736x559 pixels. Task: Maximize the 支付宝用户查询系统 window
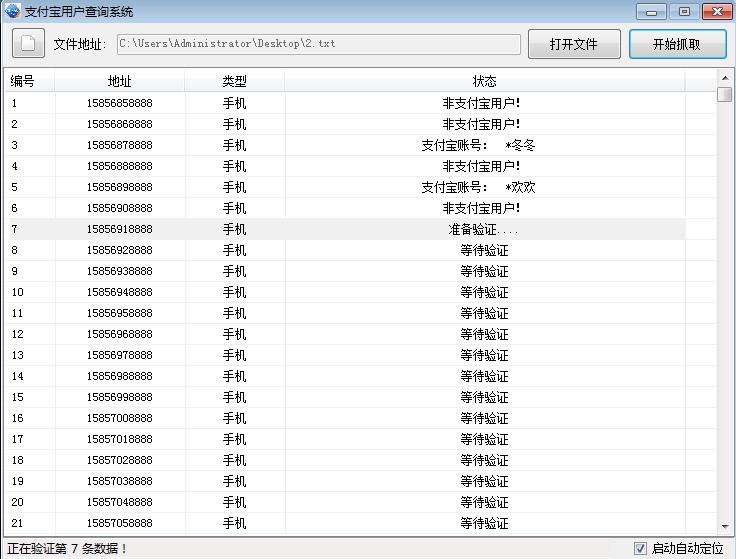click(684, 12)
